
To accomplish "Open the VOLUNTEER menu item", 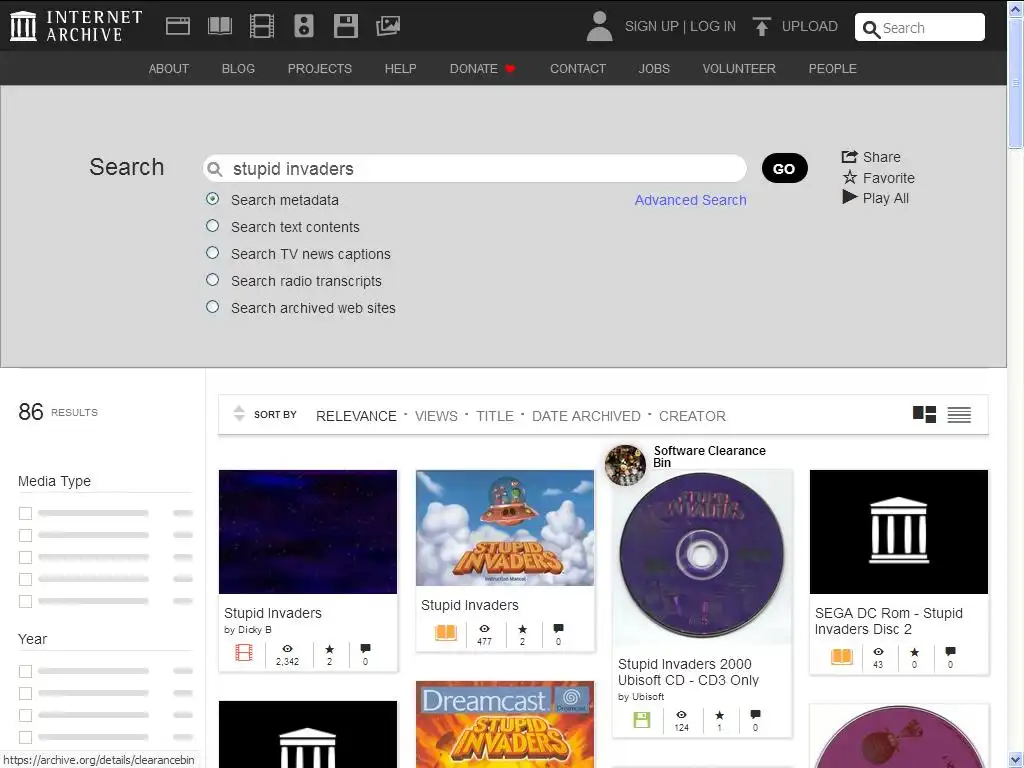I will pos(739,69).
